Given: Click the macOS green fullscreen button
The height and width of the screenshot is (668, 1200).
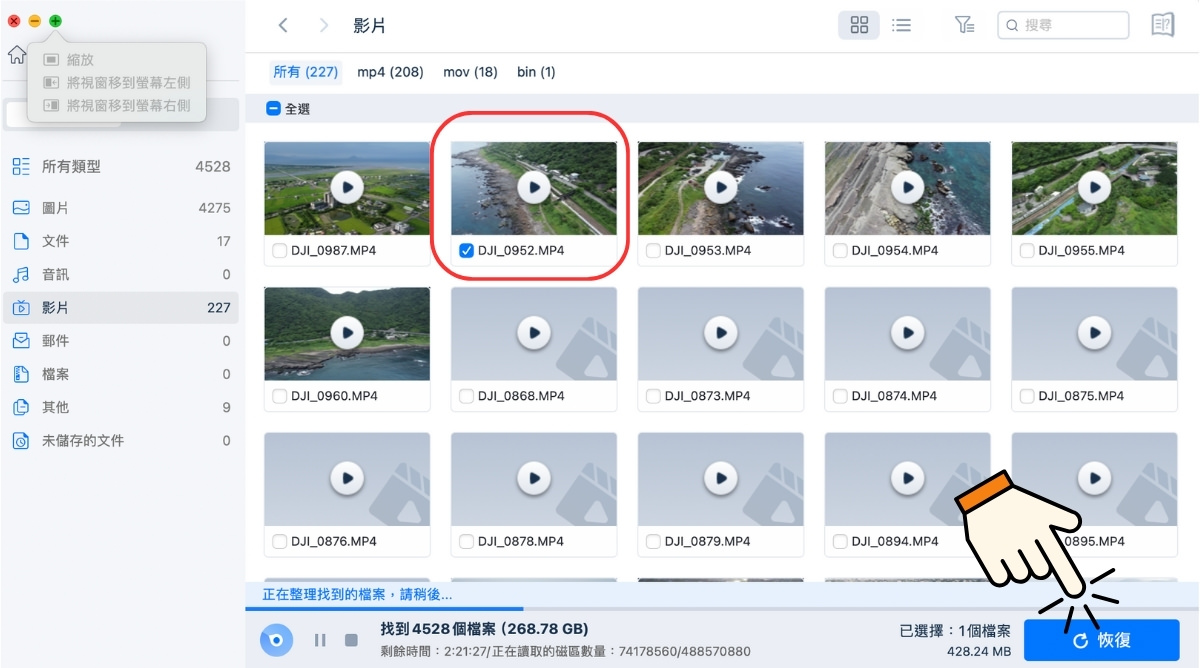Looking at the screenshot, I should (55, 21).
